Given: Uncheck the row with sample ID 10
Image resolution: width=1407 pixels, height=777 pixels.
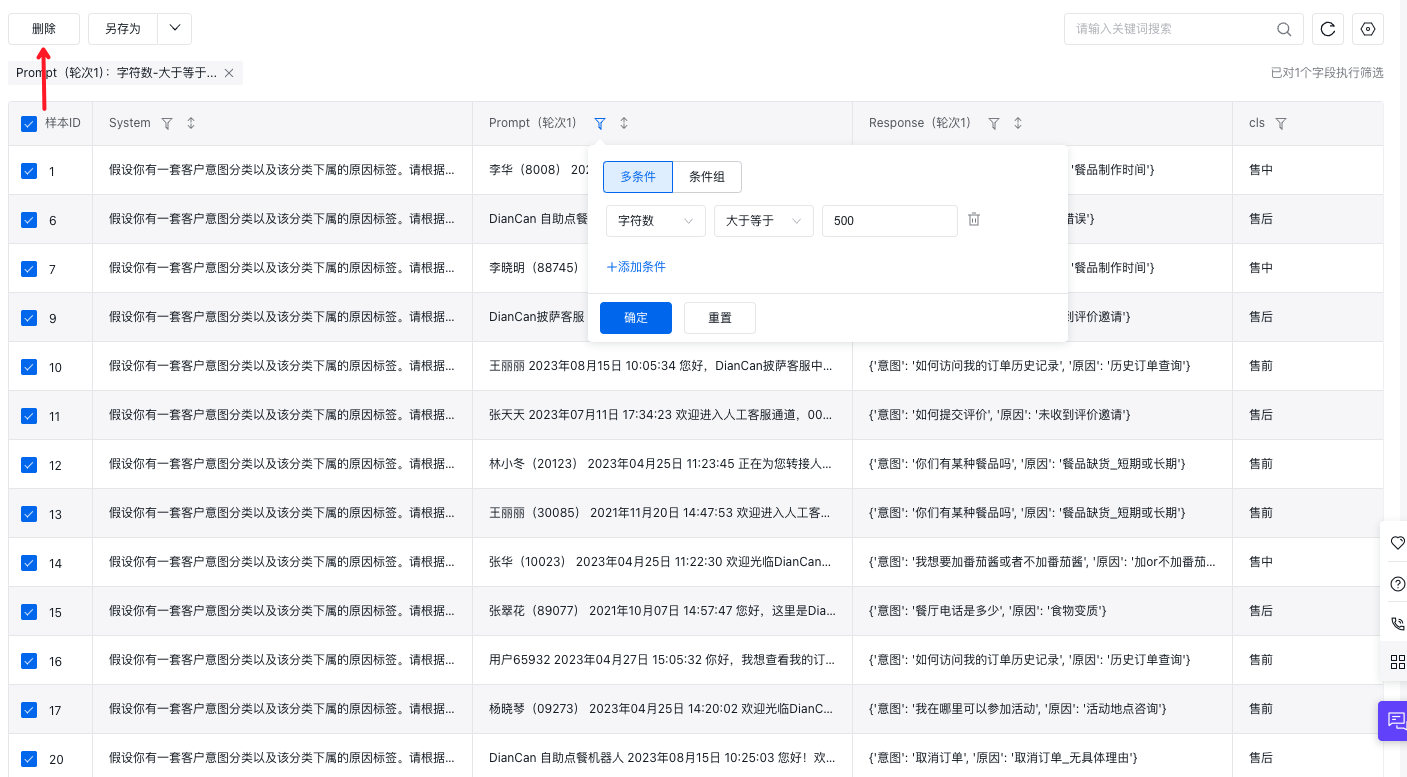Looking at the screenshot, I should click(x=29, y=367).
